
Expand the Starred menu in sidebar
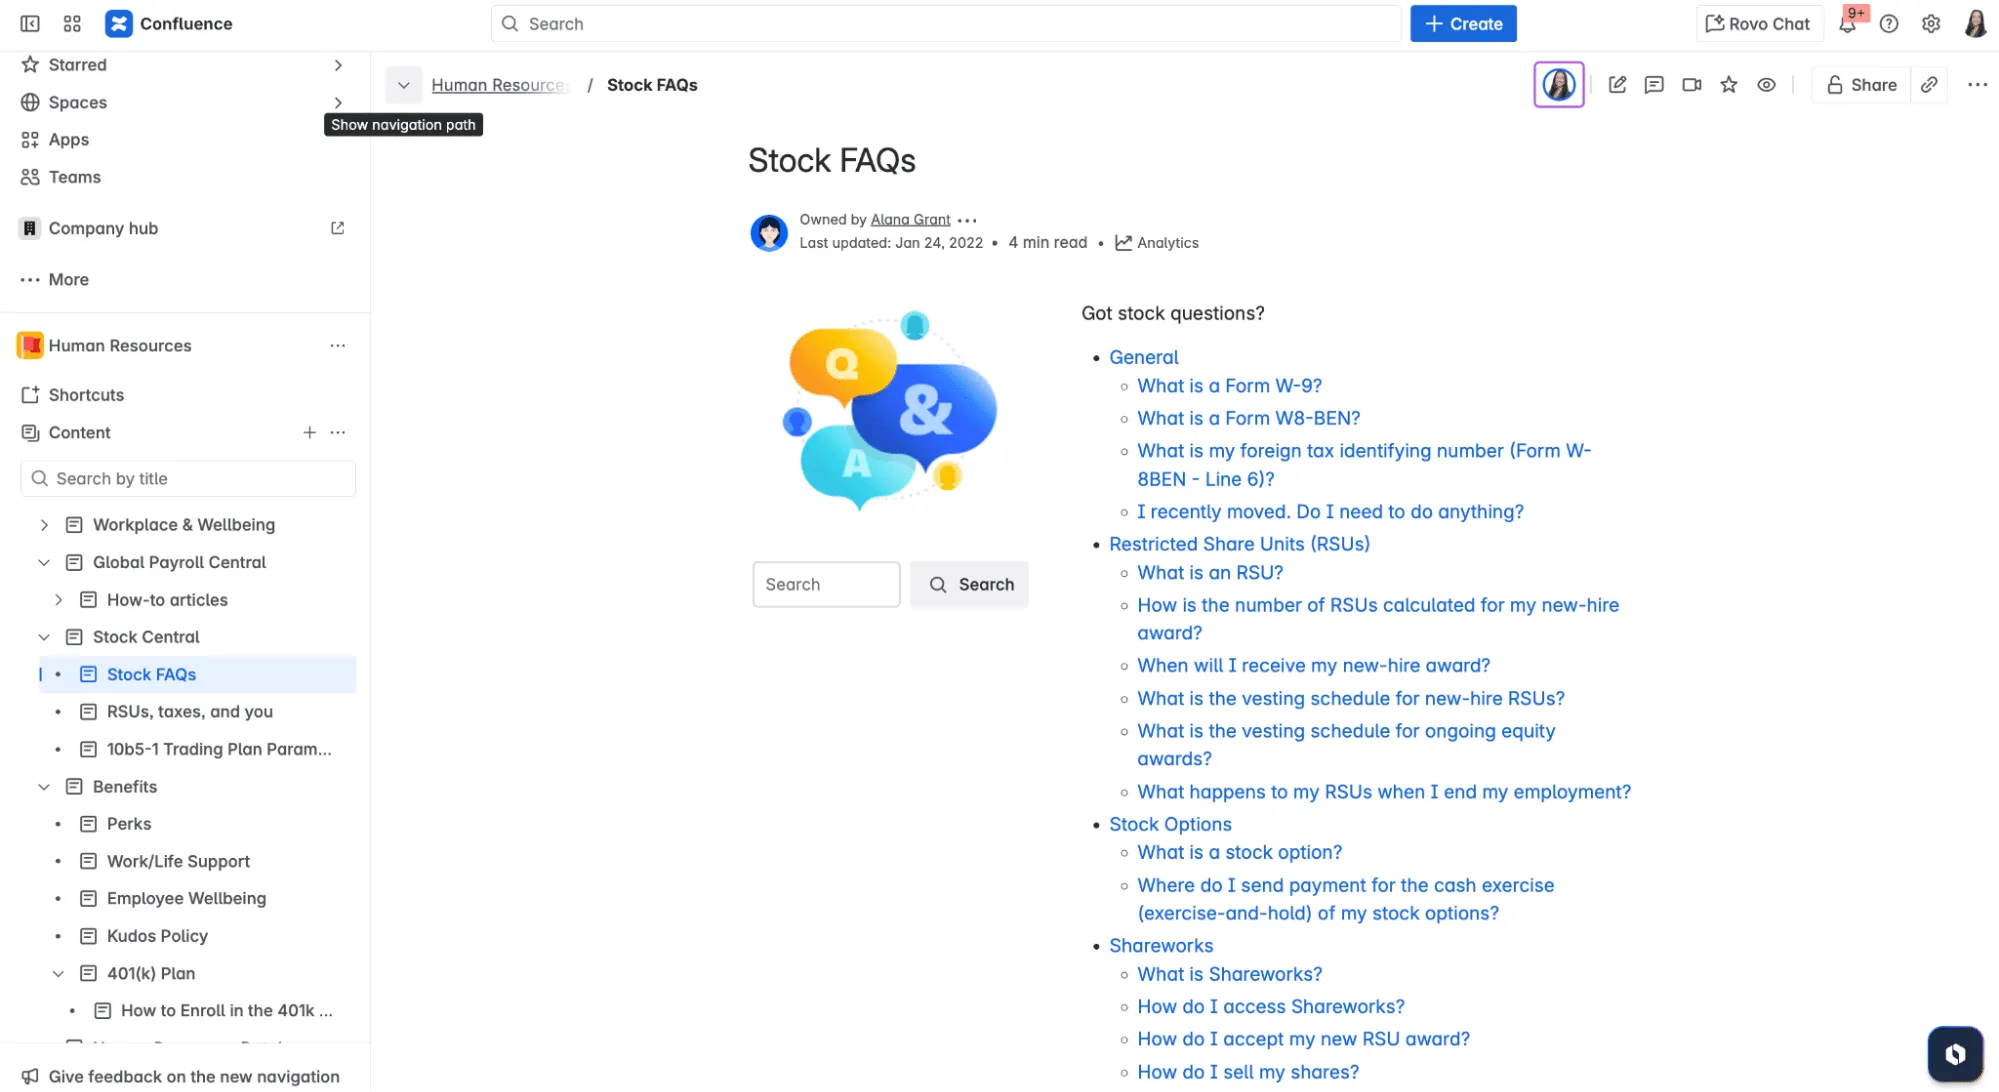tap(338, 65)
